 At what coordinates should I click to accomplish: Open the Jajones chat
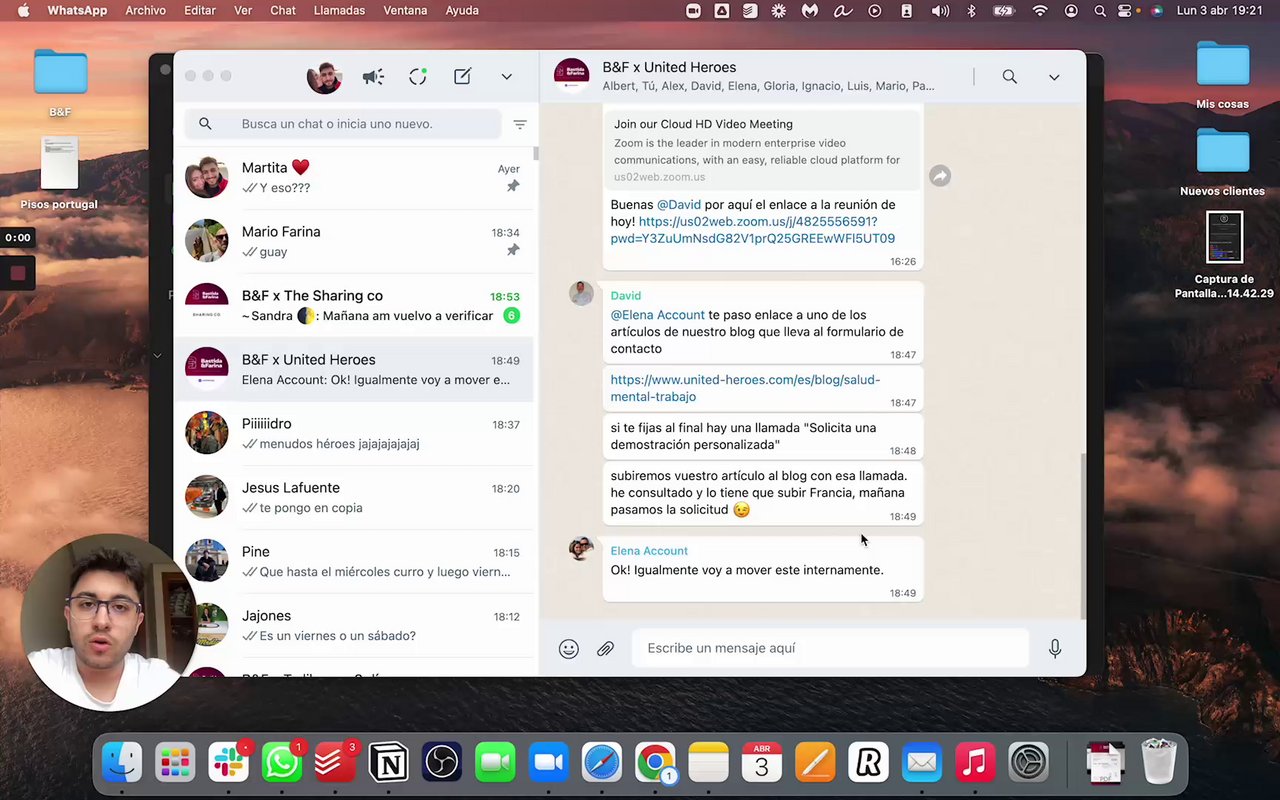355,626
